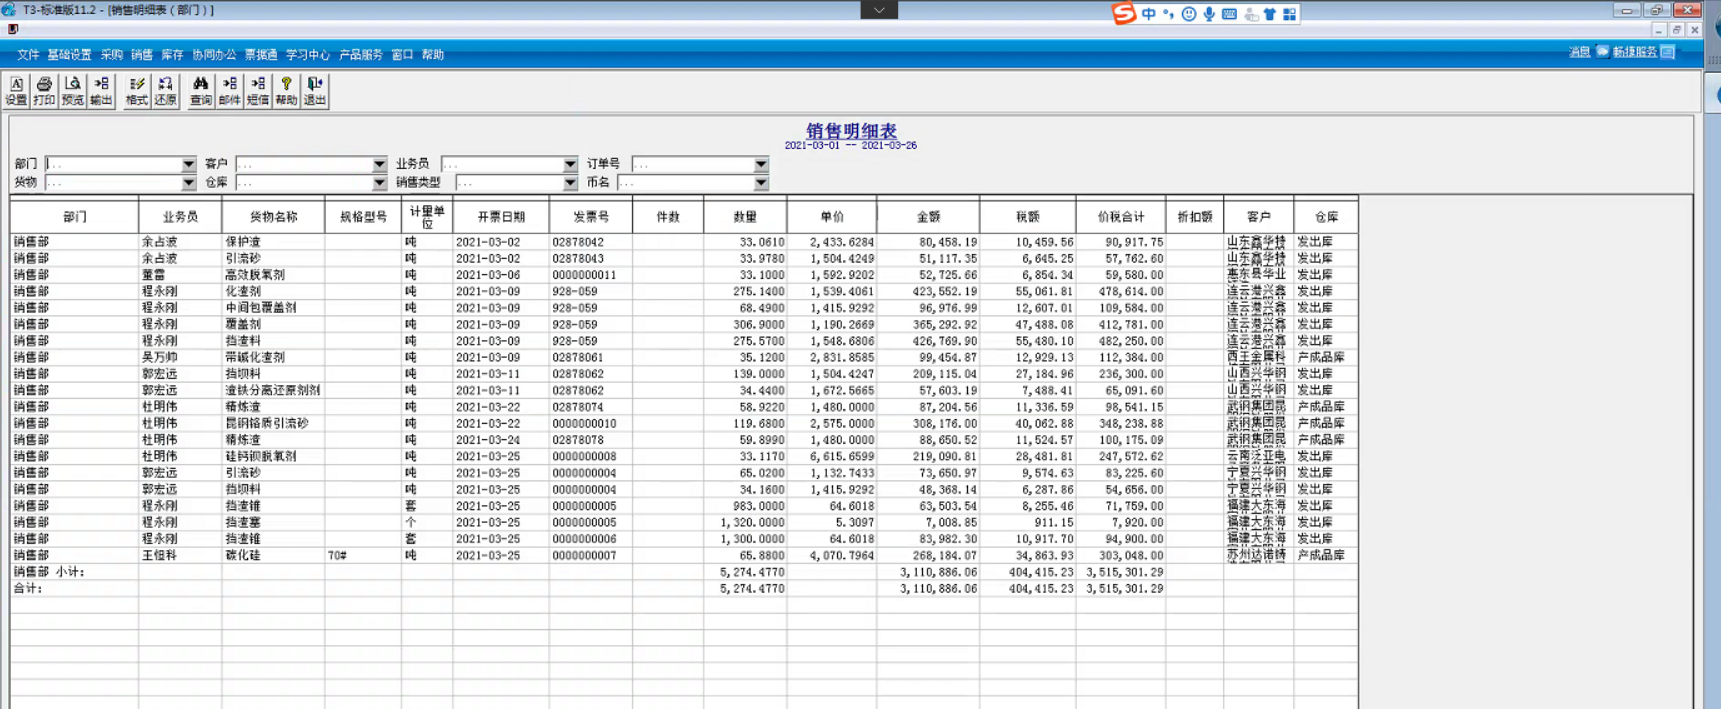Expand the 货物 goods dropdown
The width and height of the screenshot is (1721, 709).
click(188, 183)
